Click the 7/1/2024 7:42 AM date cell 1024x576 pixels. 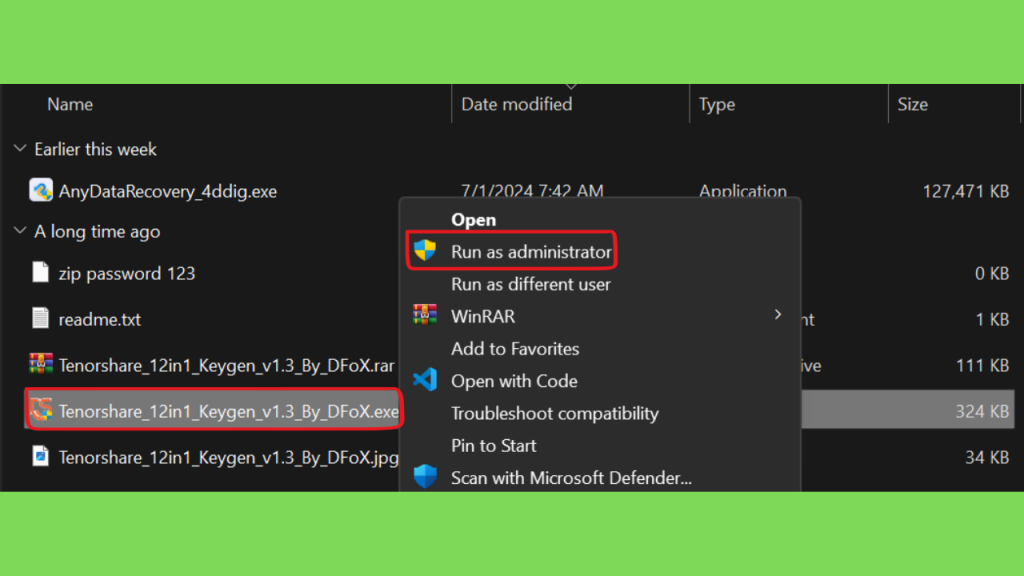point(532,191)
